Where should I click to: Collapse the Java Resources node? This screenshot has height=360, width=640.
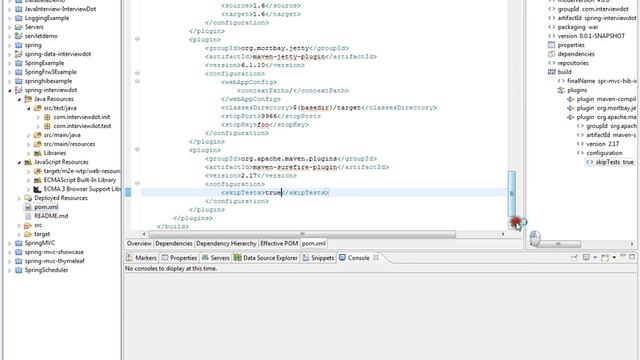(19, 99)
